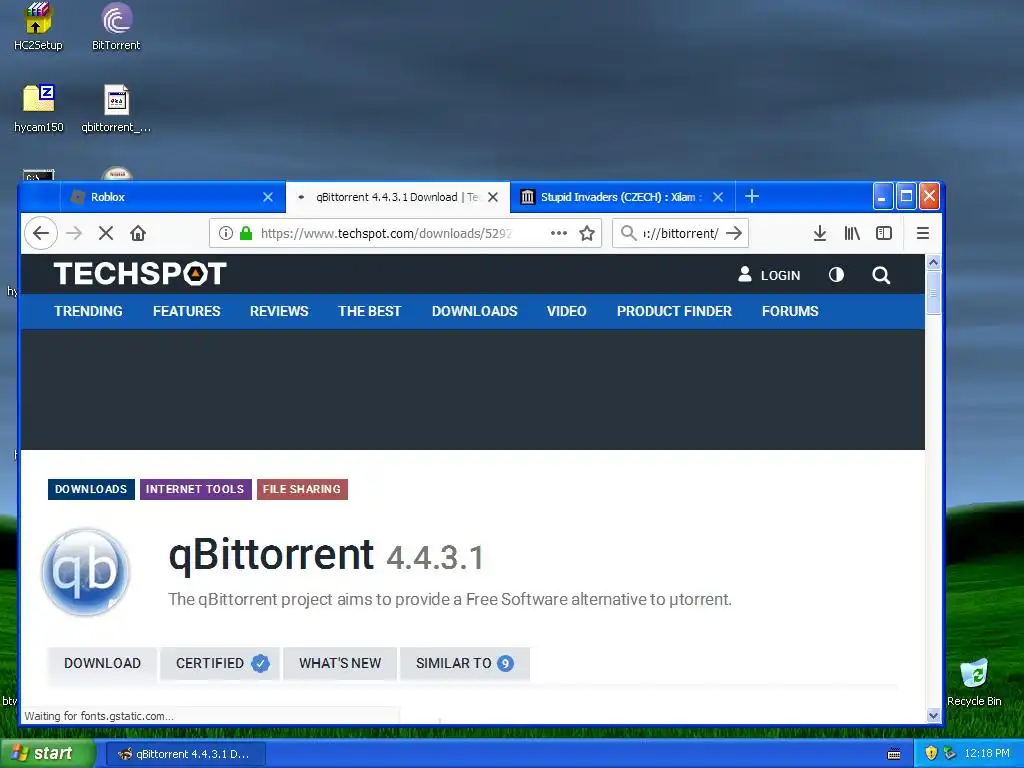
Task: Bookmark this page with the star icon
Action: (x=587, y=233)
